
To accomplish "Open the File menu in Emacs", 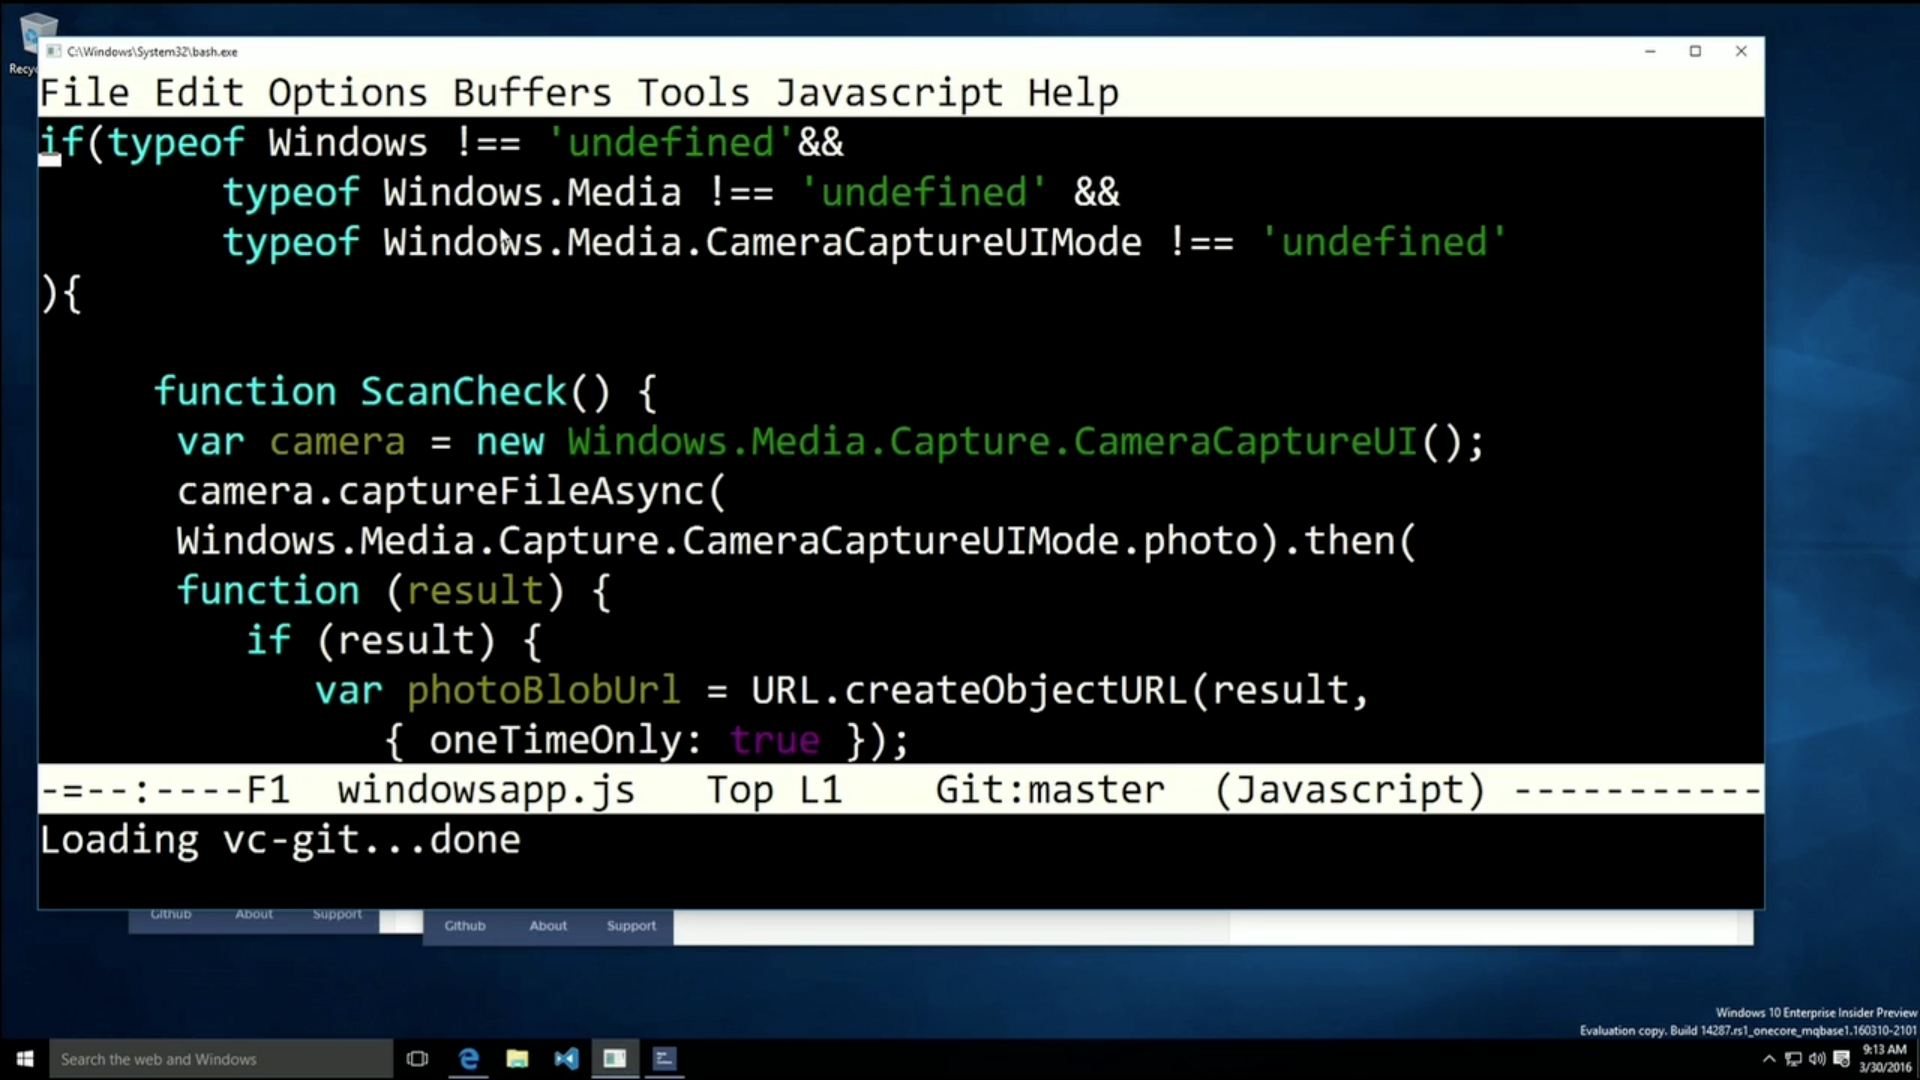I will (84, 93).
